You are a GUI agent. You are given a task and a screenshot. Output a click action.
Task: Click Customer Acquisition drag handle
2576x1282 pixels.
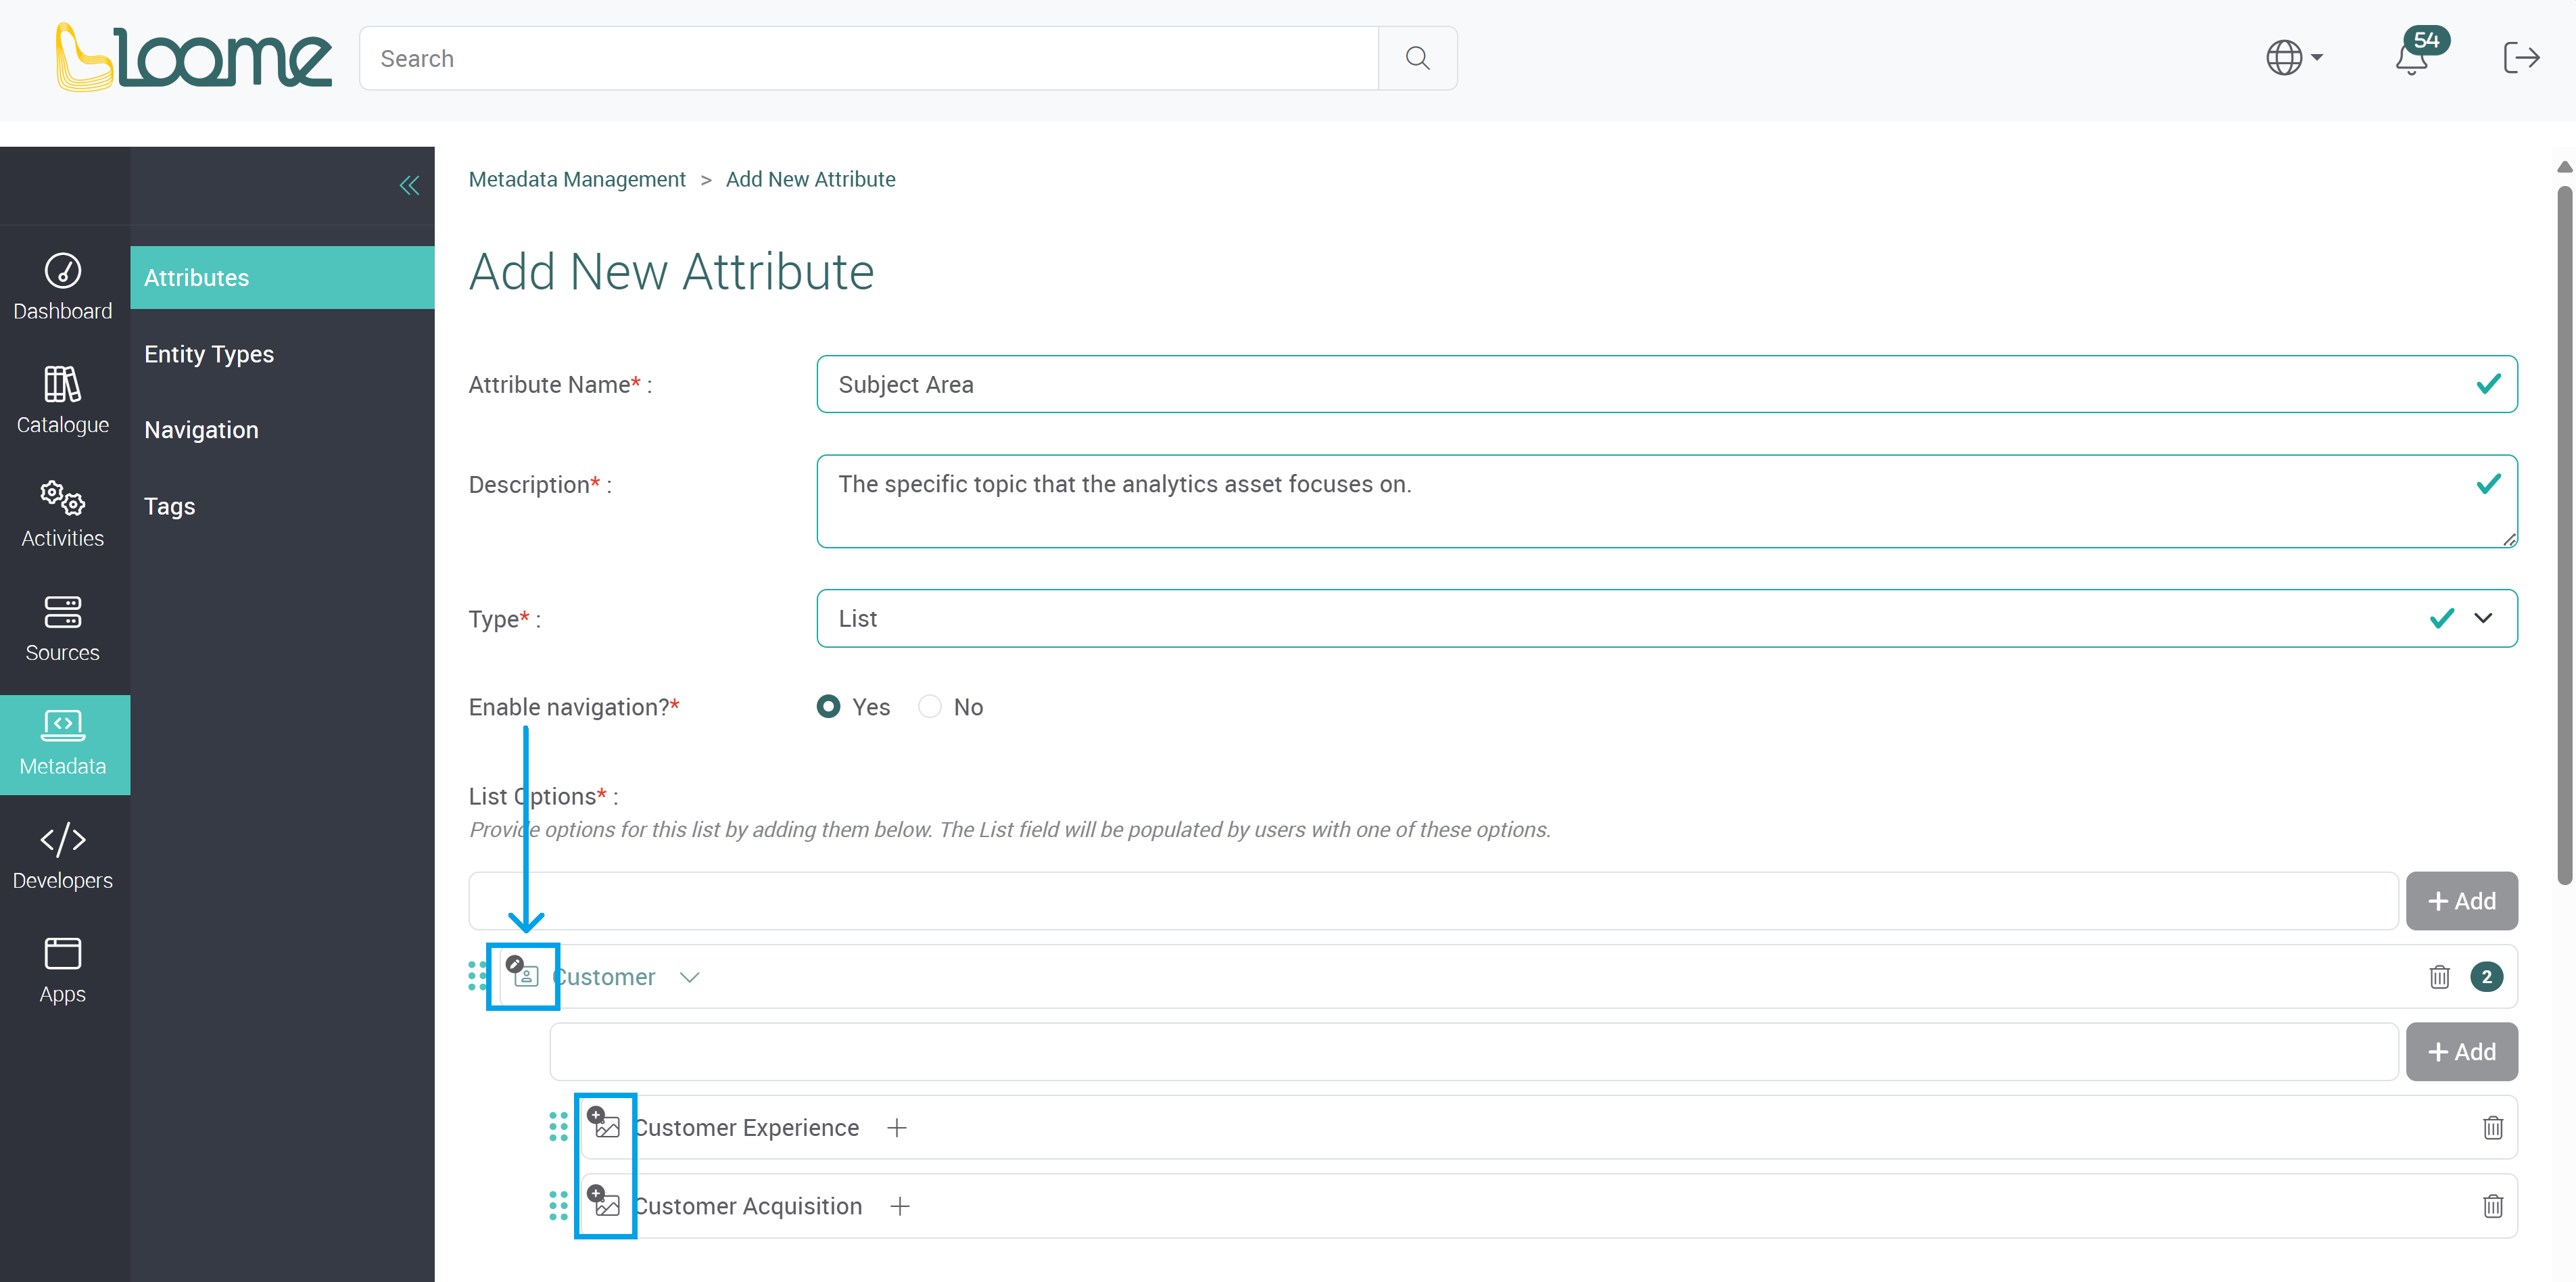click(x=558, y=1205)
